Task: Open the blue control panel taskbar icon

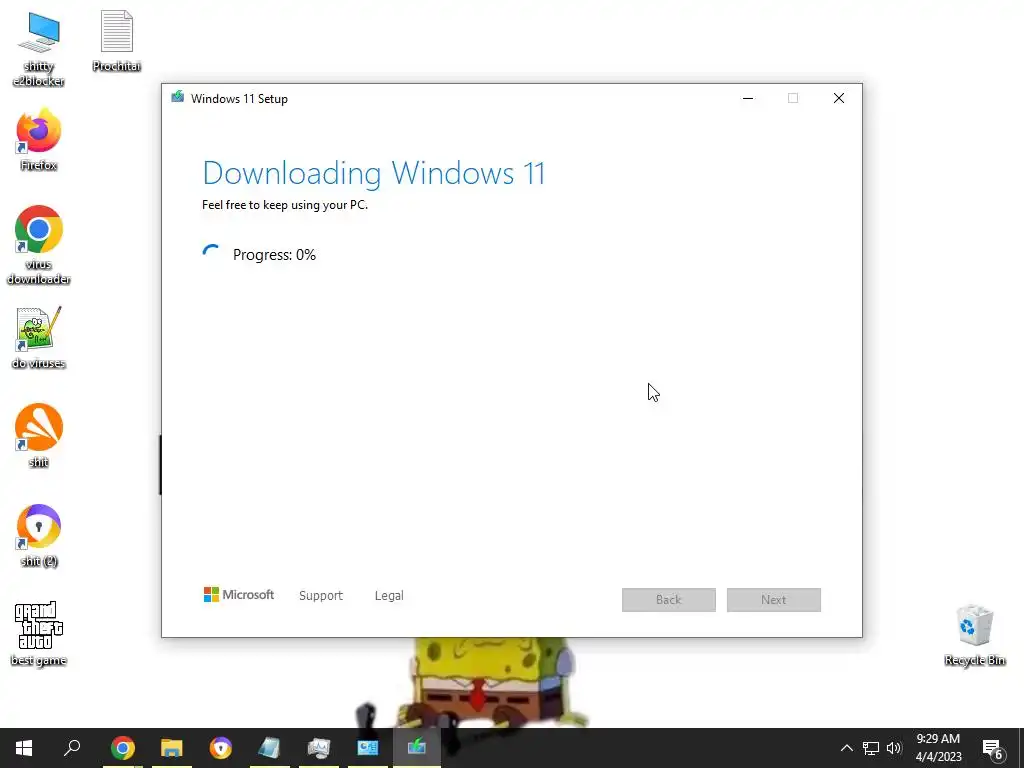Action: tap(368, 748)
